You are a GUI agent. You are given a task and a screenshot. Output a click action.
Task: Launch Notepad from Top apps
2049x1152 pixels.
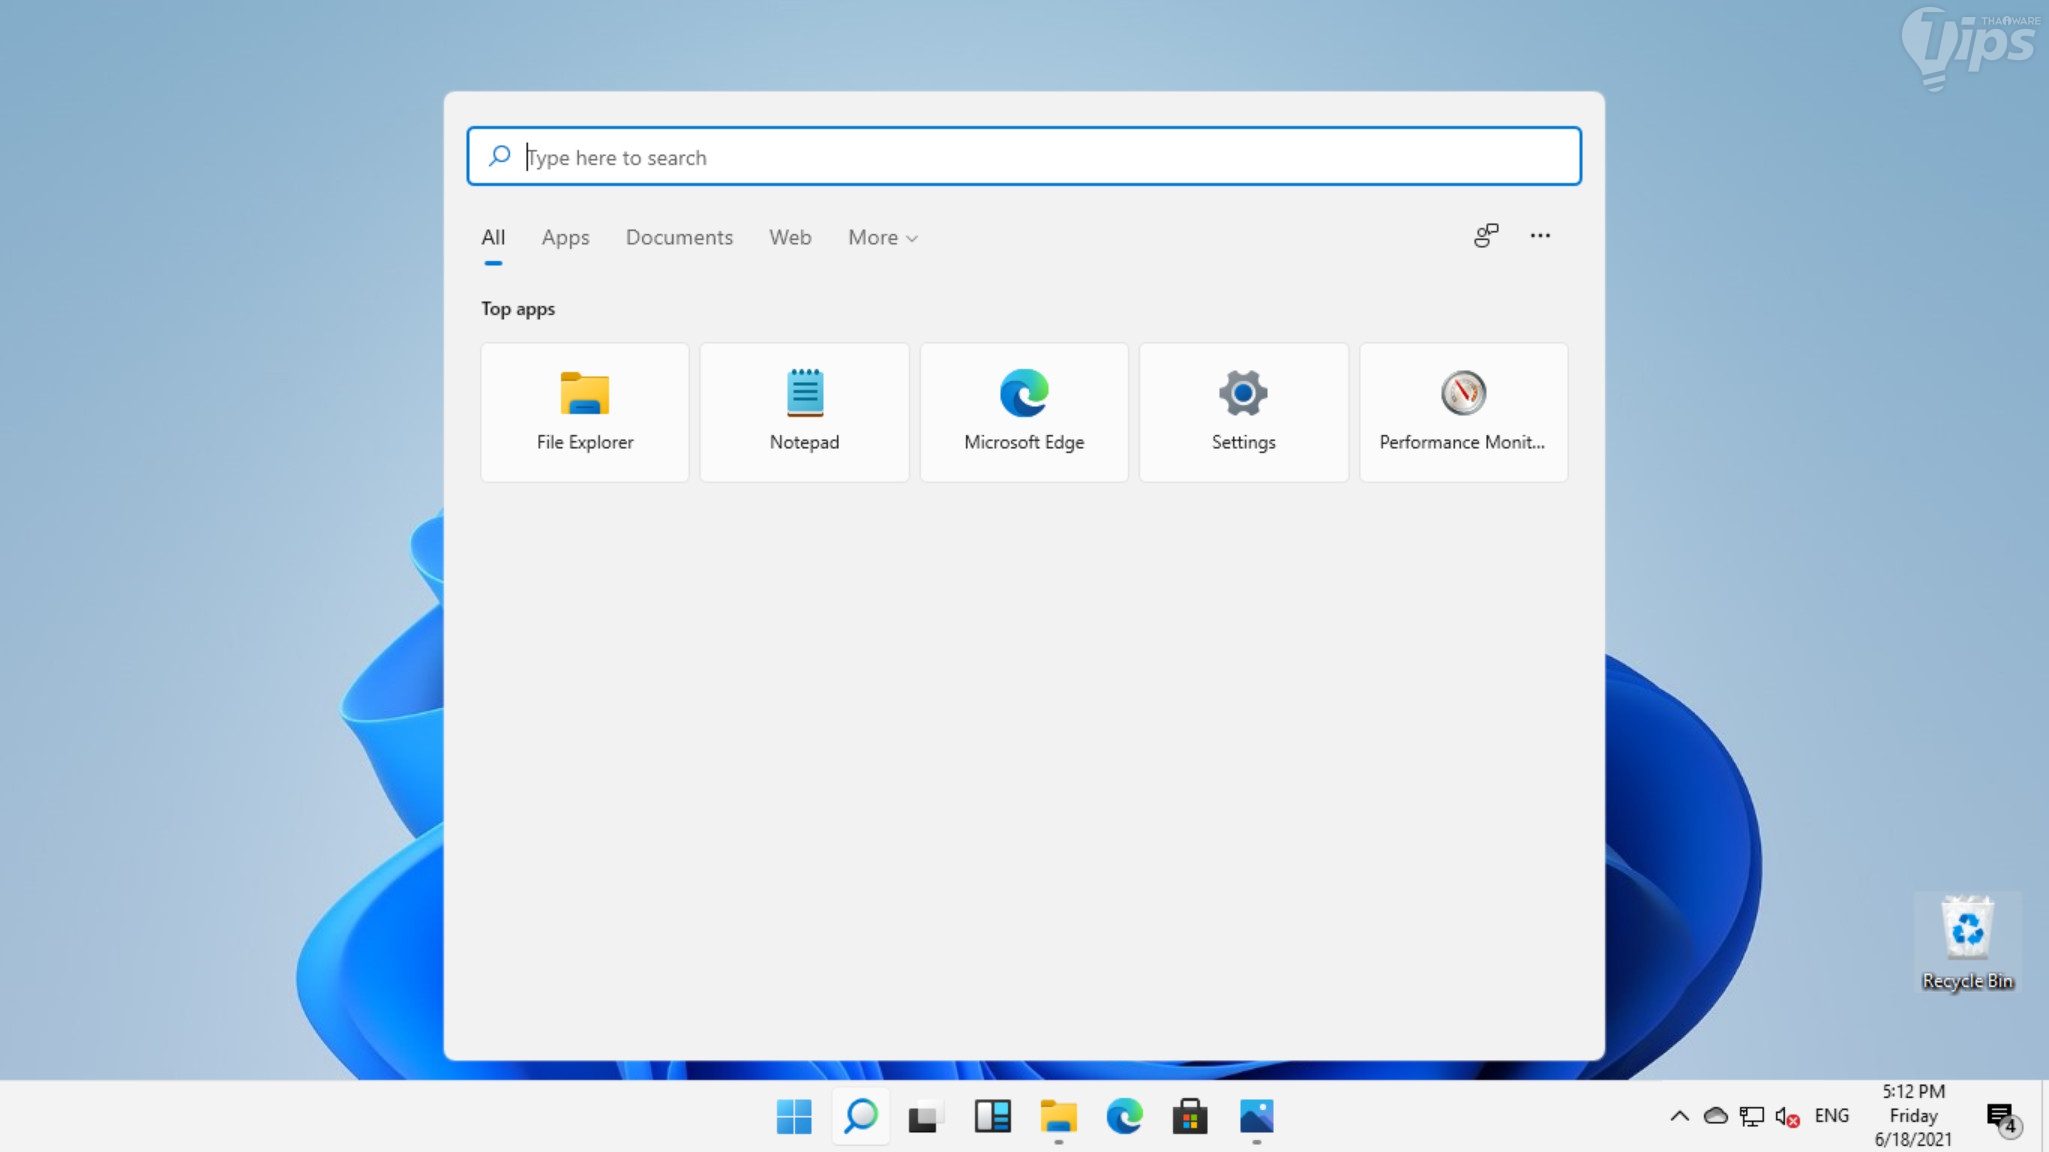coord(804,412)
